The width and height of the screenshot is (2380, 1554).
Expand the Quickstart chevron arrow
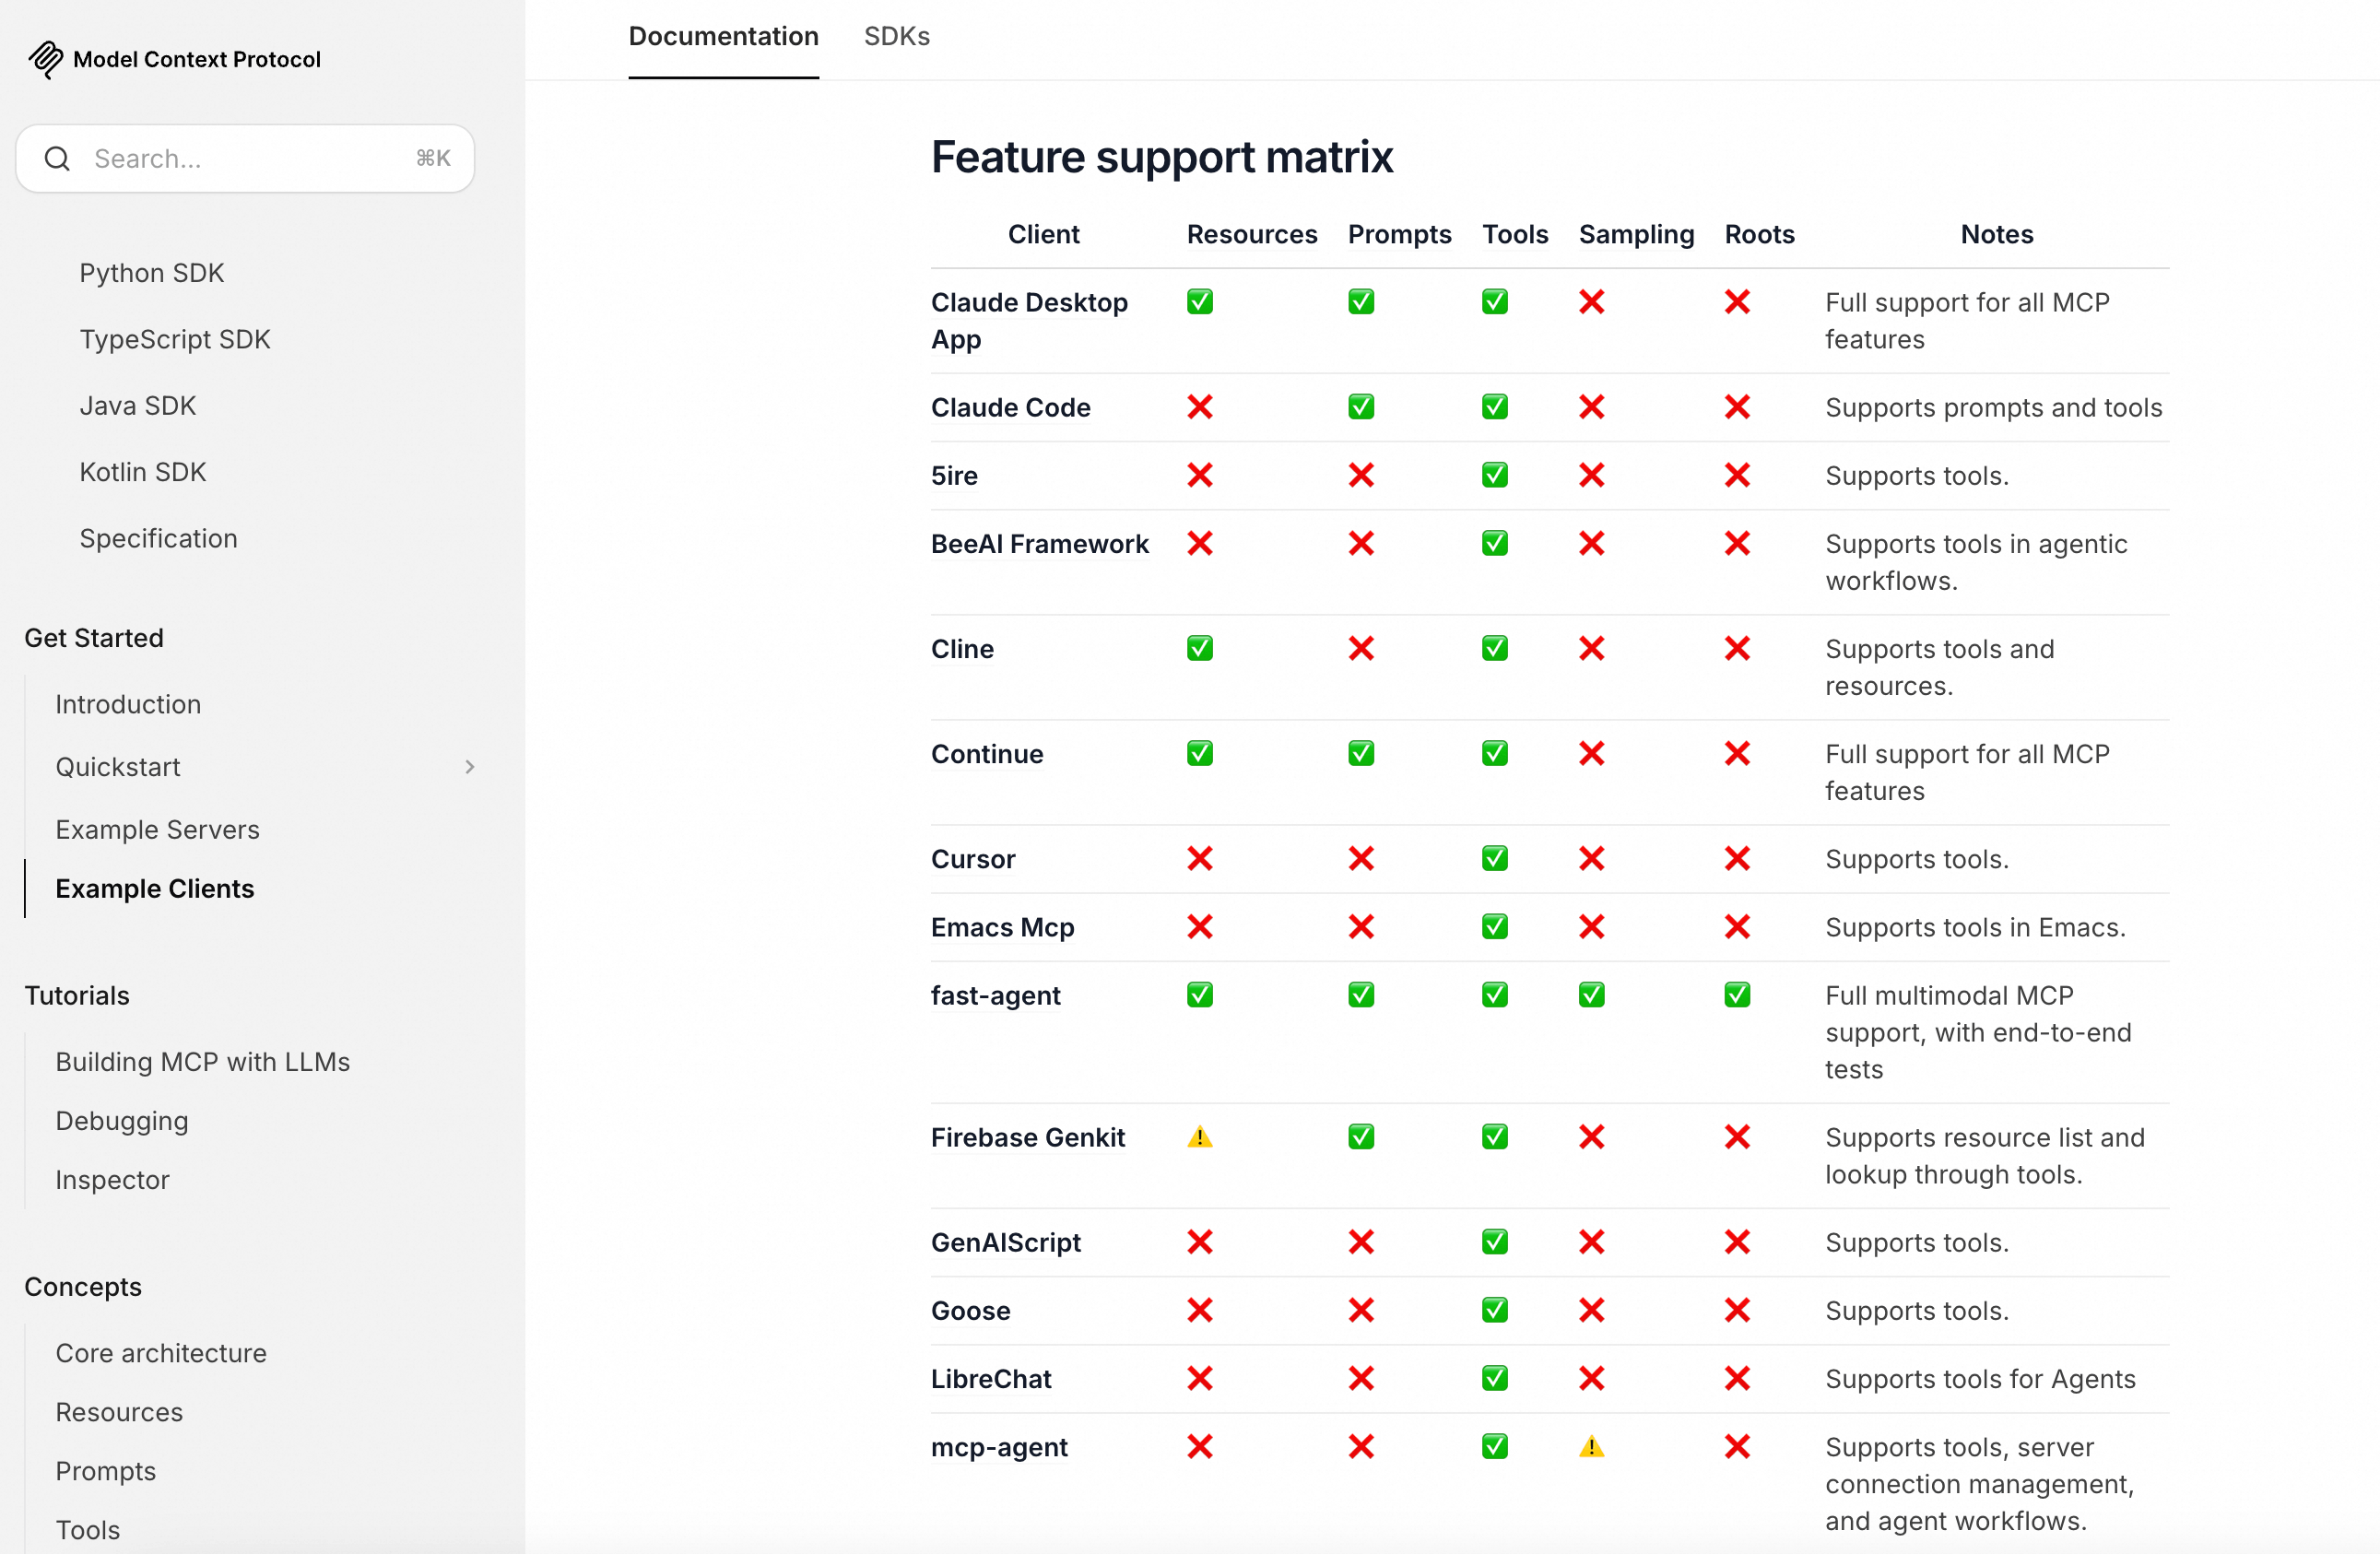(x=469, y=767)
